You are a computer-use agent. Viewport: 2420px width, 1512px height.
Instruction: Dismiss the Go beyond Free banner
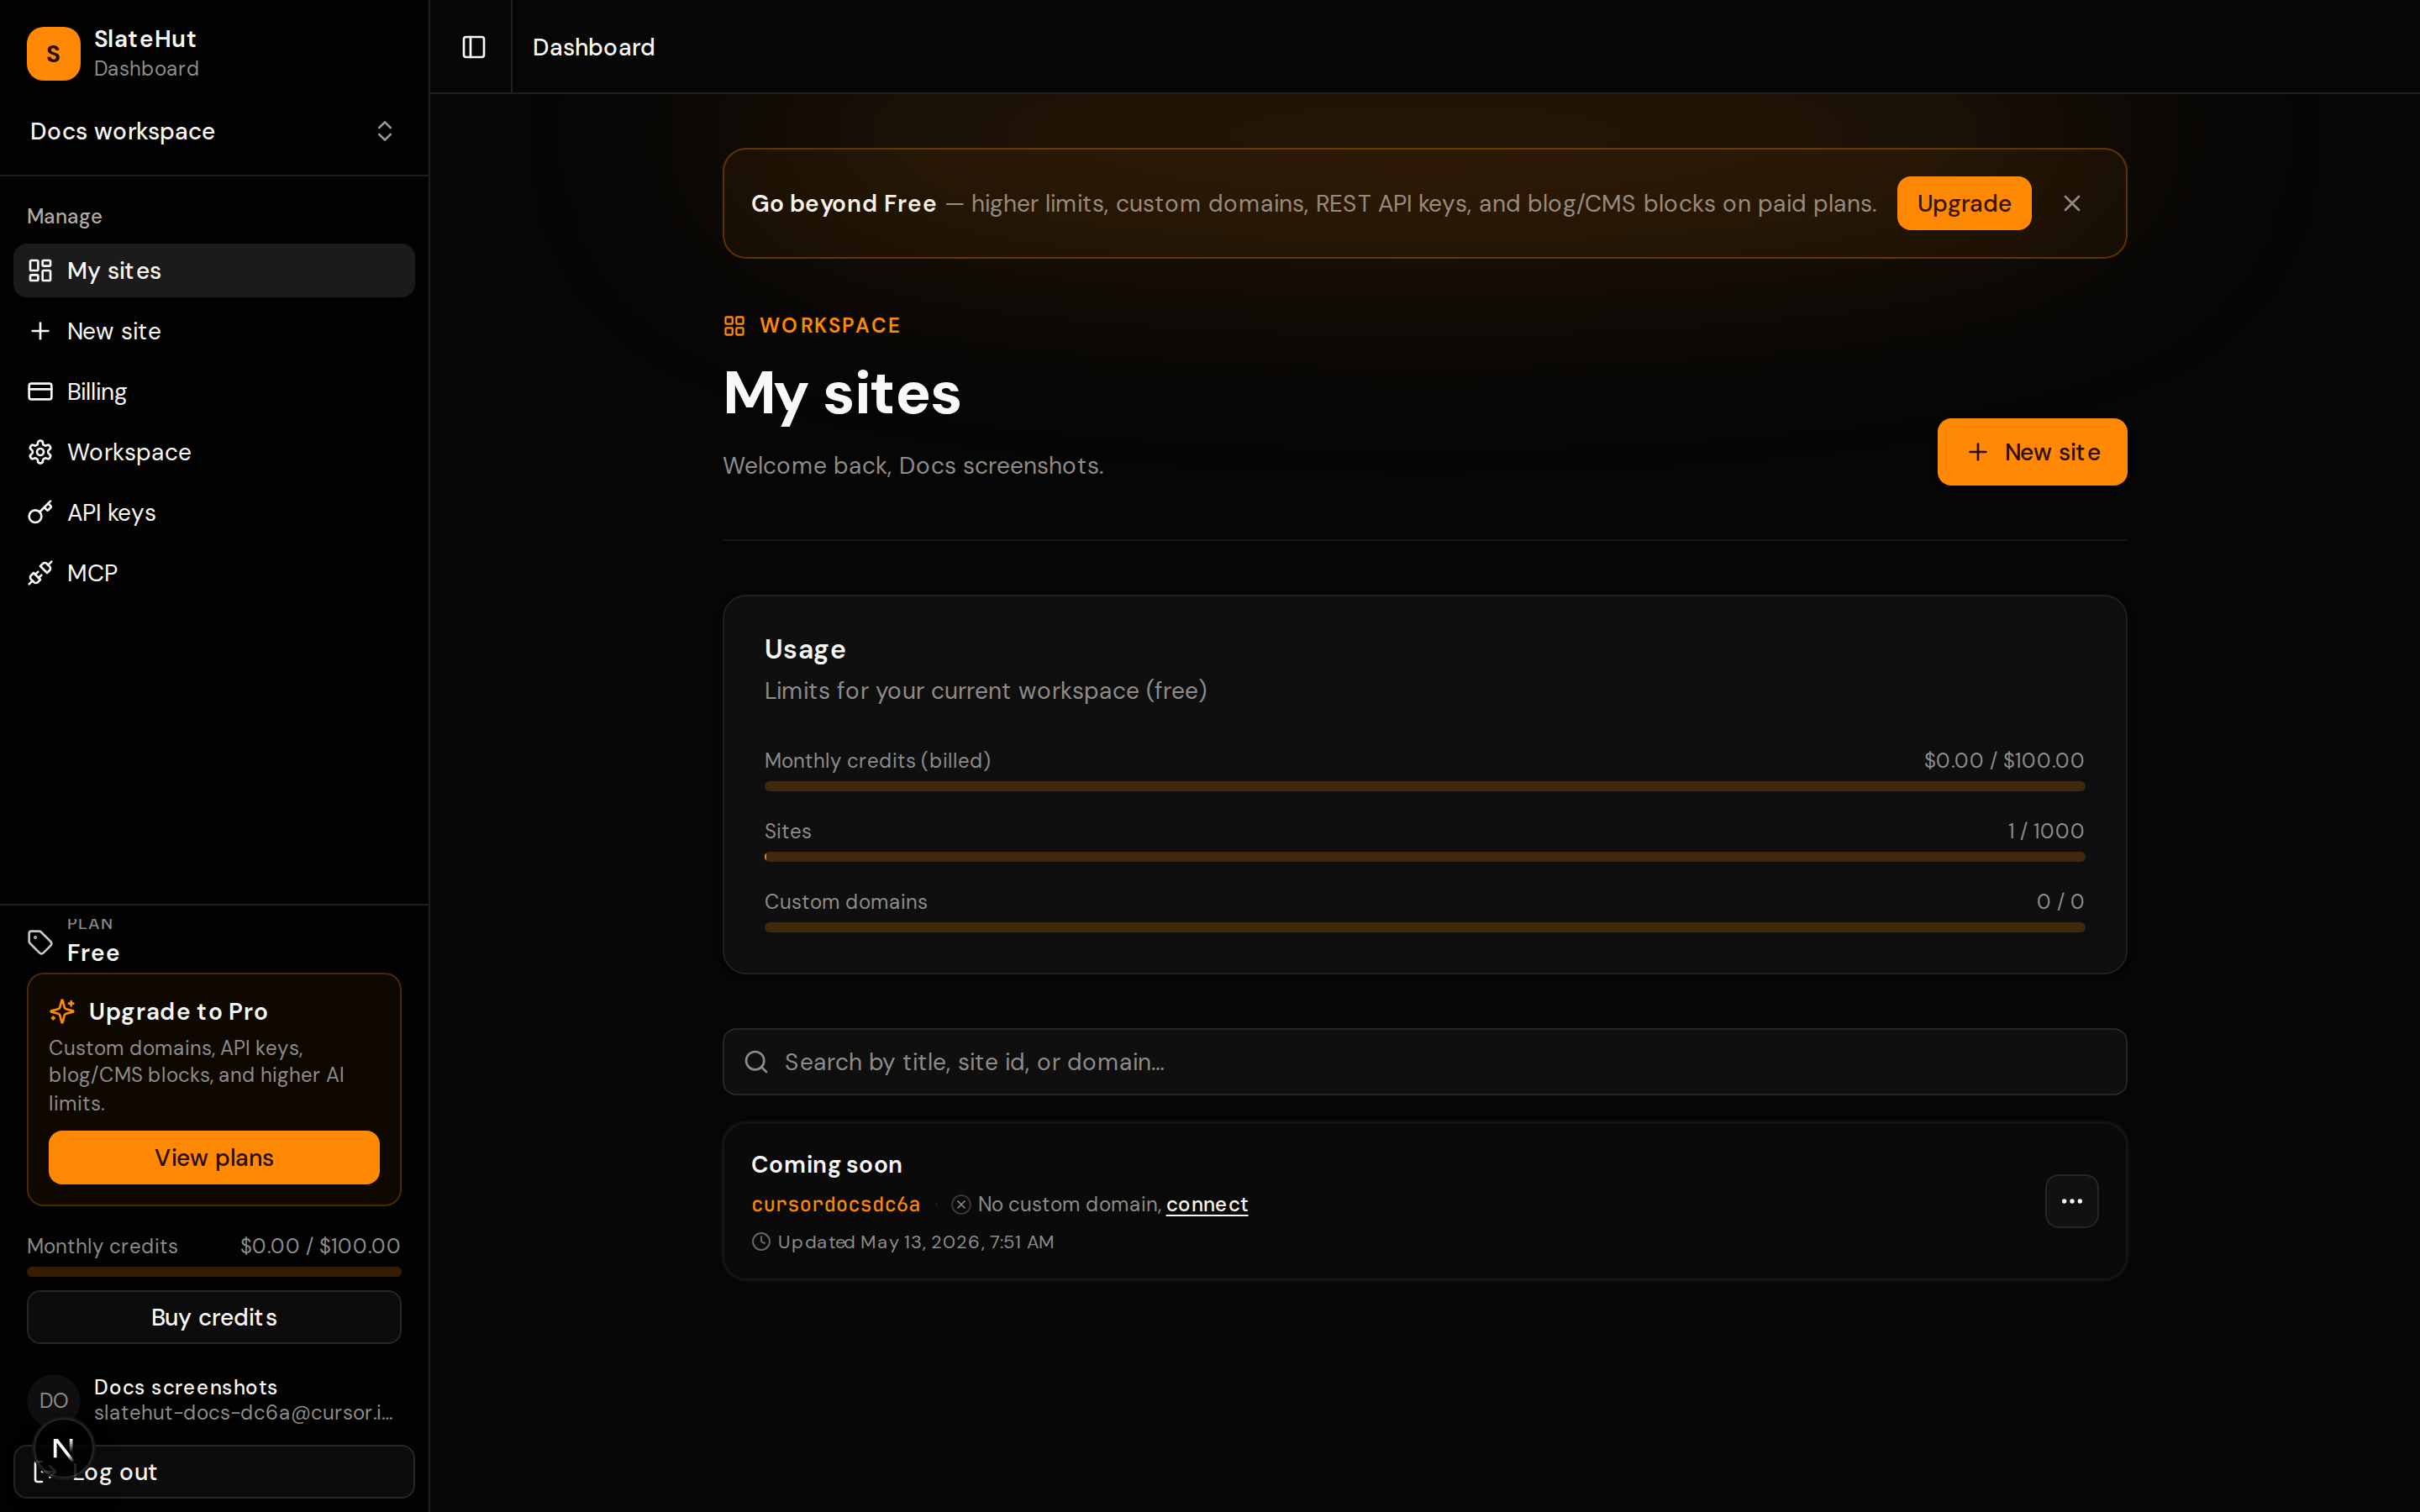tap(2071, 203)
